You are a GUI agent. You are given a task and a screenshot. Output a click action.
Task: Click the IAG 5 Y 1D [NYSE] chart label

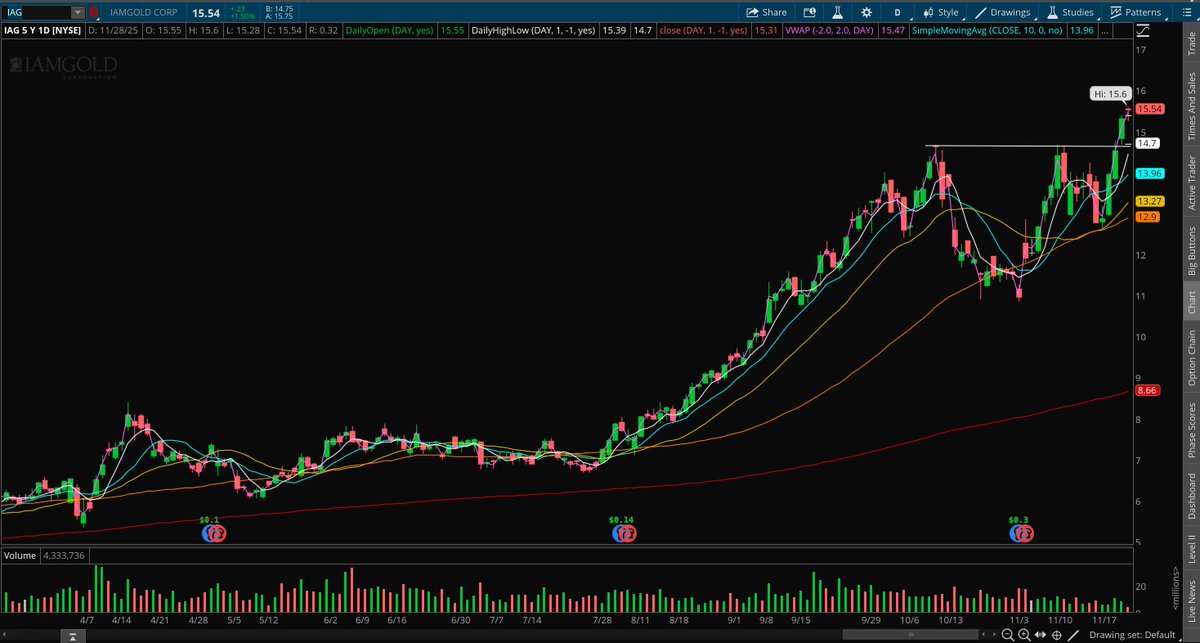point(41,31)
